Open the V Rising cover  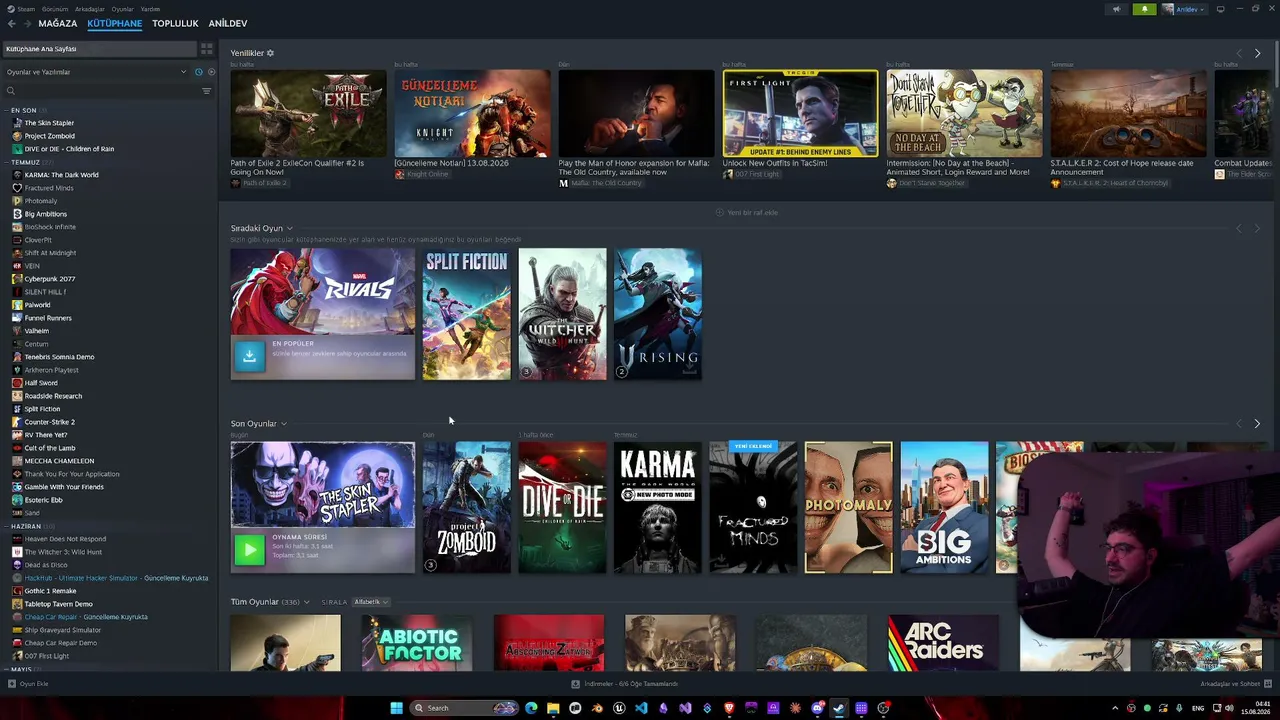[658, 314]
